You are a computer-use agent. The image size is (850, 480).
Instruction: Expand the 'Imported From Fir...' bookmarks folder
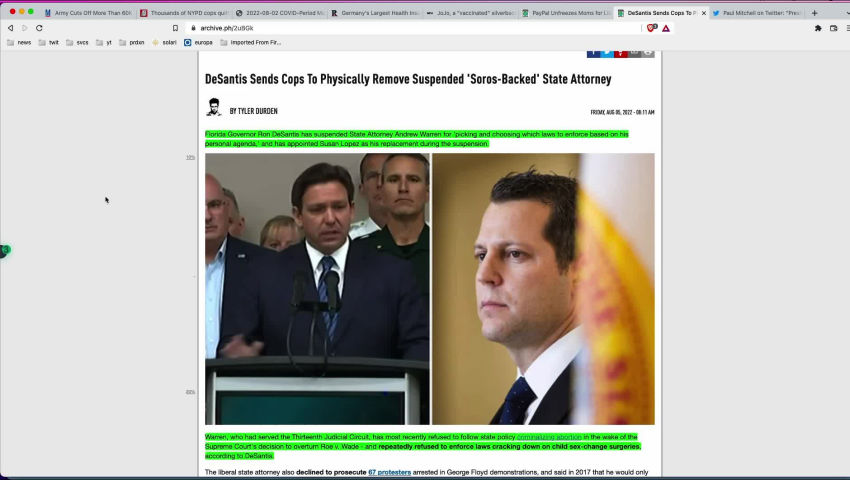pos(250,43)
